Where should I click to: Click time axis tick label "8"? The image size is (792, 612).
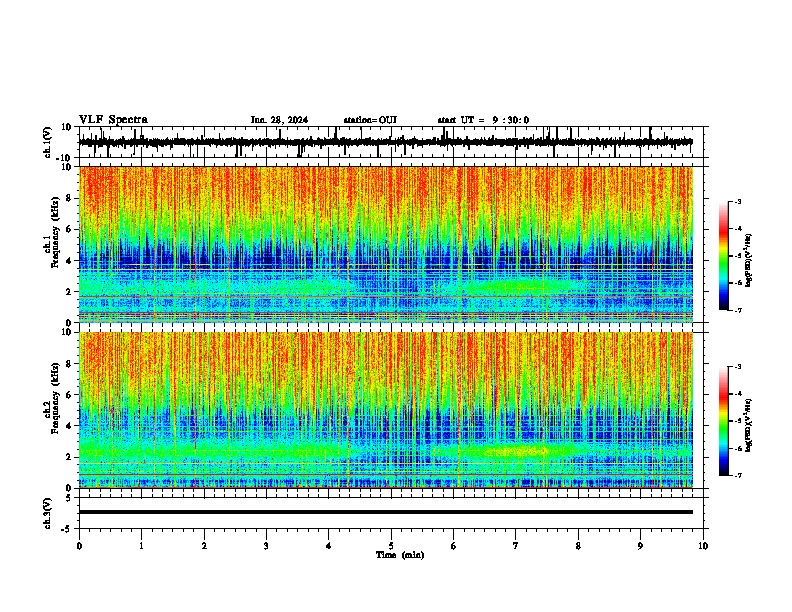tap(578, 546)
